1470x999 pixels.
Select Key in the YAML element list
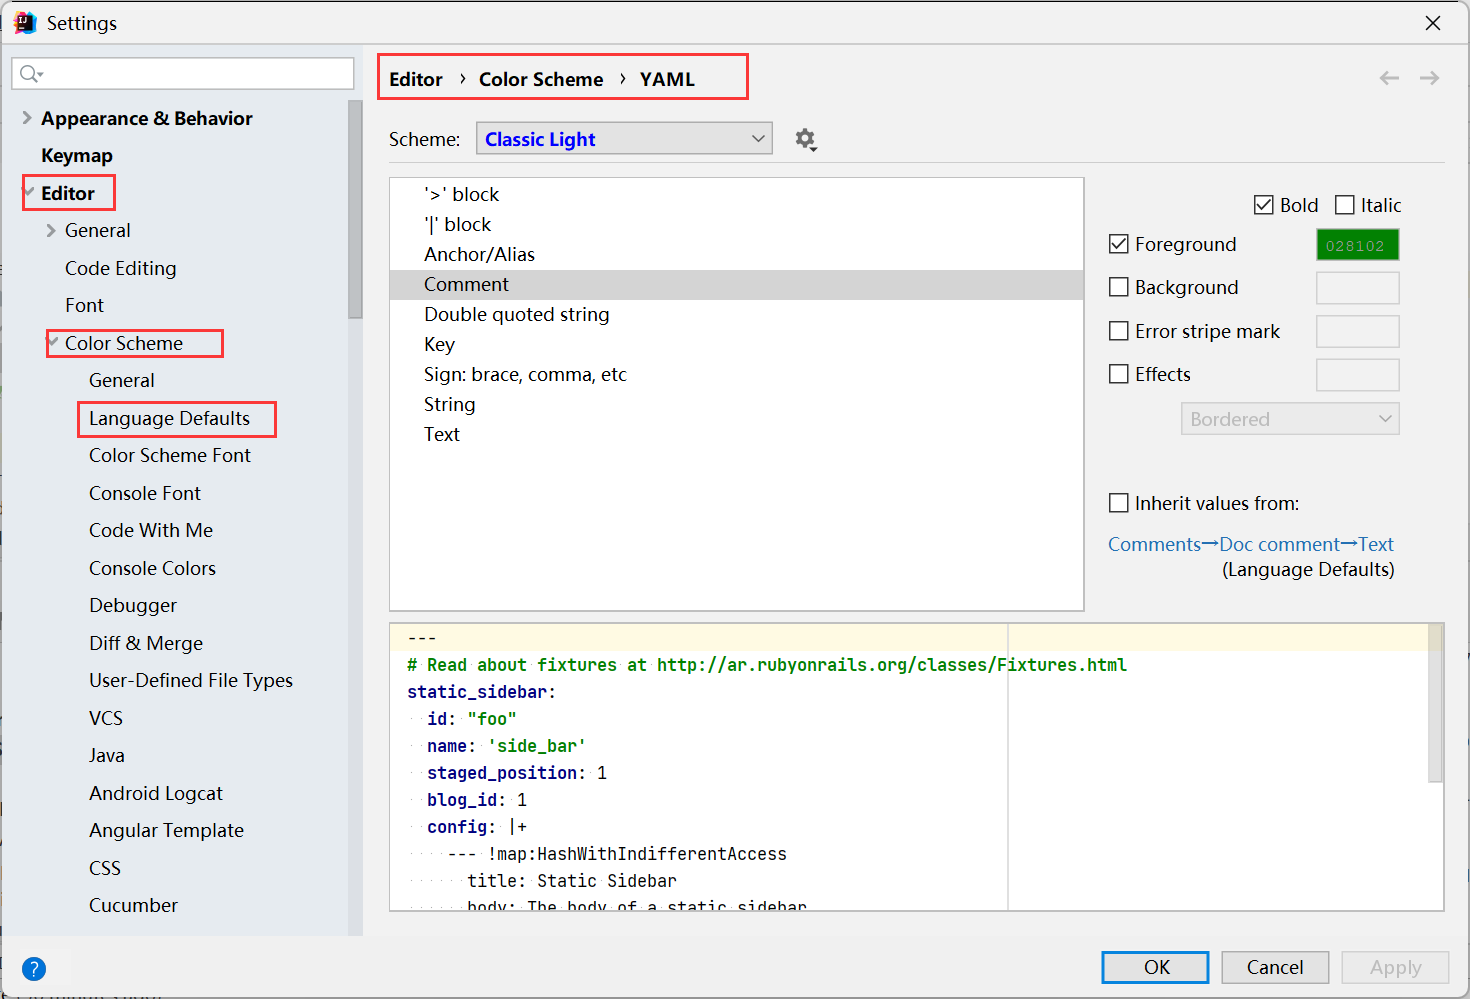pos(439,344)
